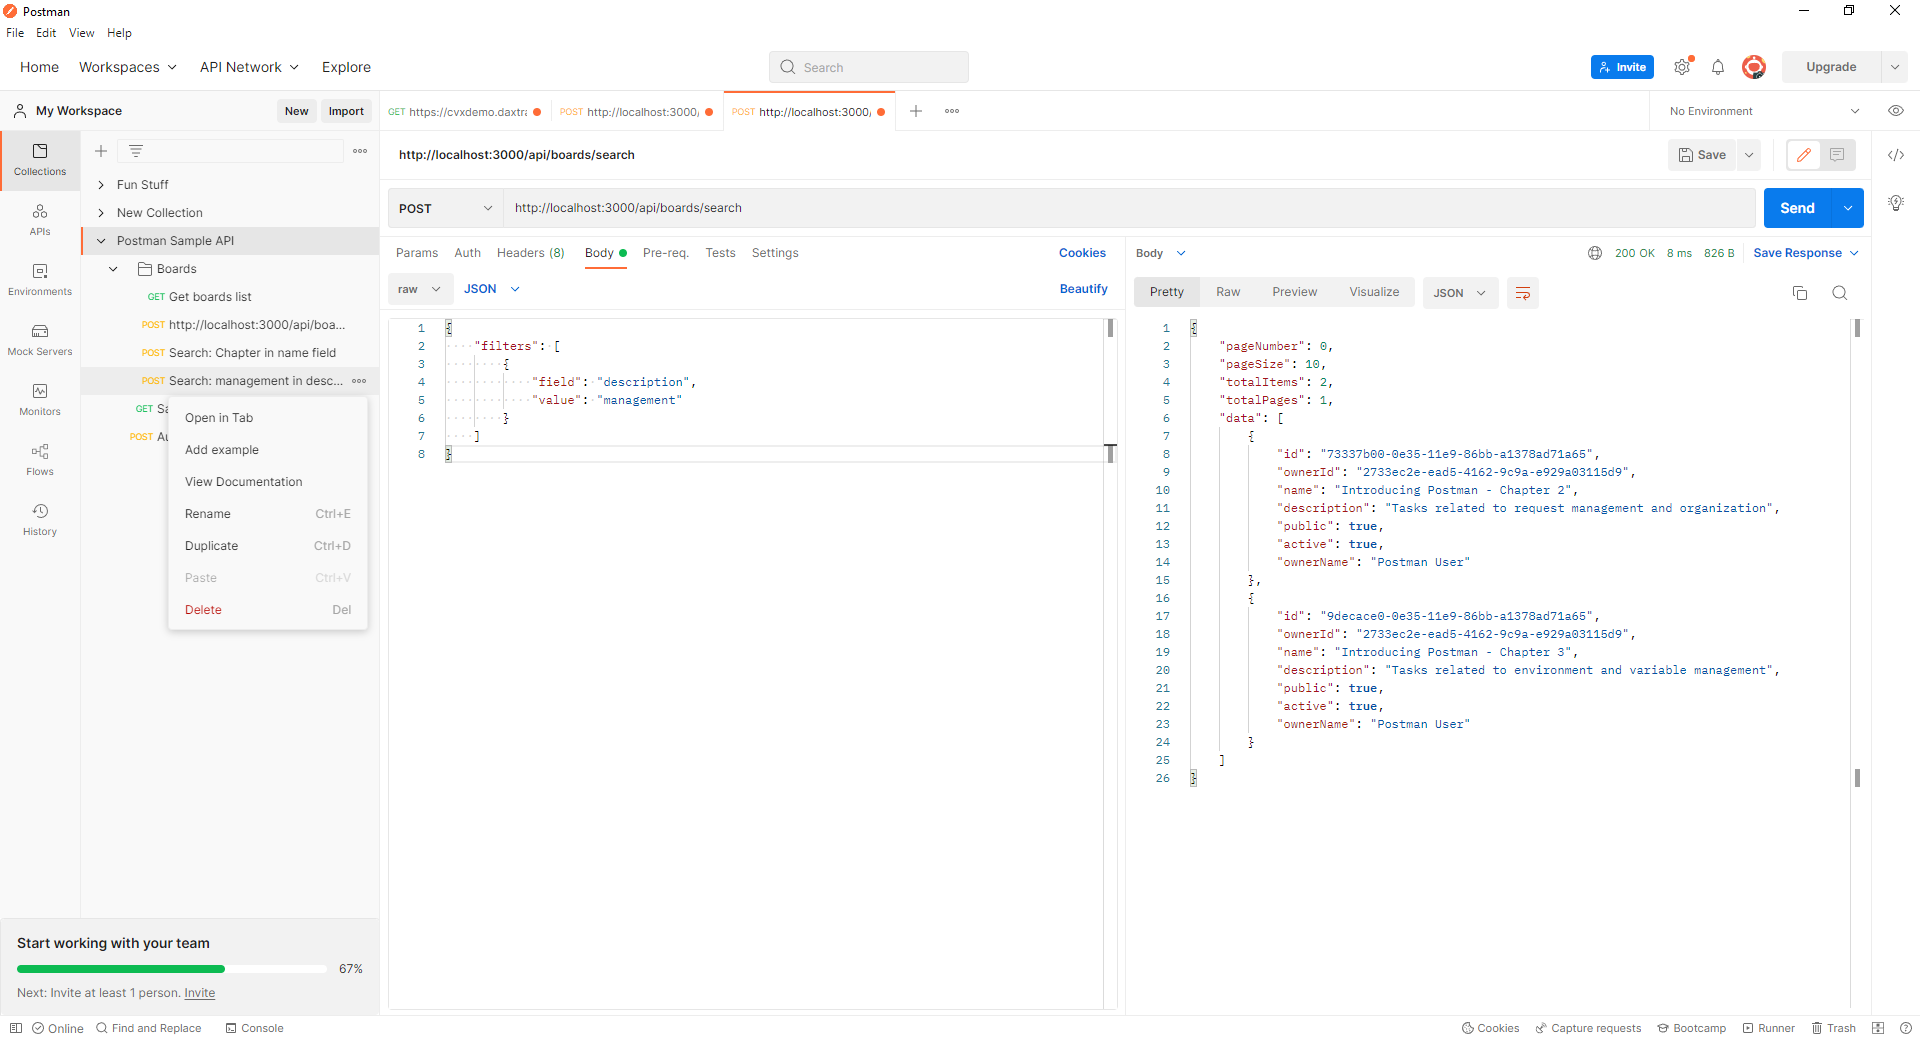The height and width of the screenshot is (1040, 1920).
Task: Open the APIs sidebar panel
Action: (x=40, y=220)
